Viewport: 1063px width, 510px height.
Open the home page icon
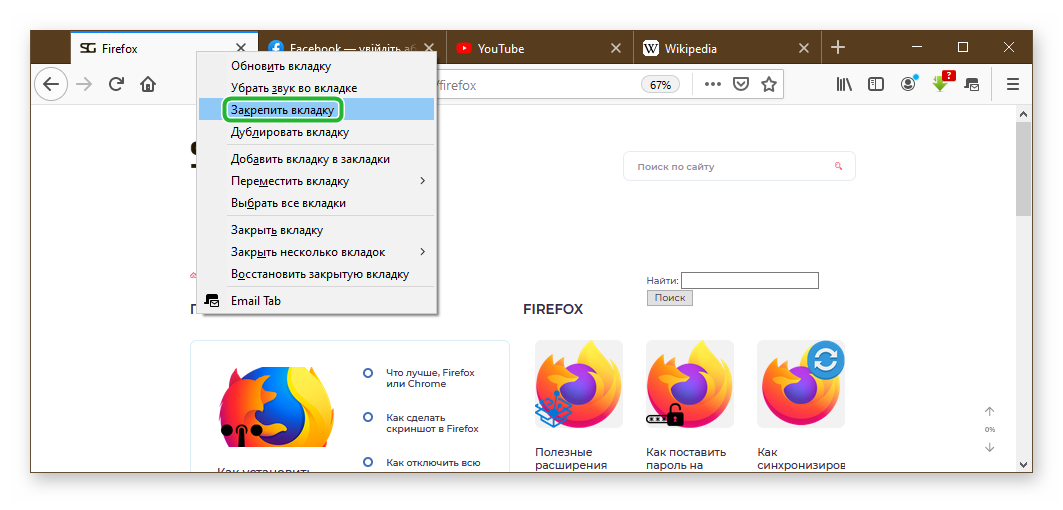(x=148, y=85)
